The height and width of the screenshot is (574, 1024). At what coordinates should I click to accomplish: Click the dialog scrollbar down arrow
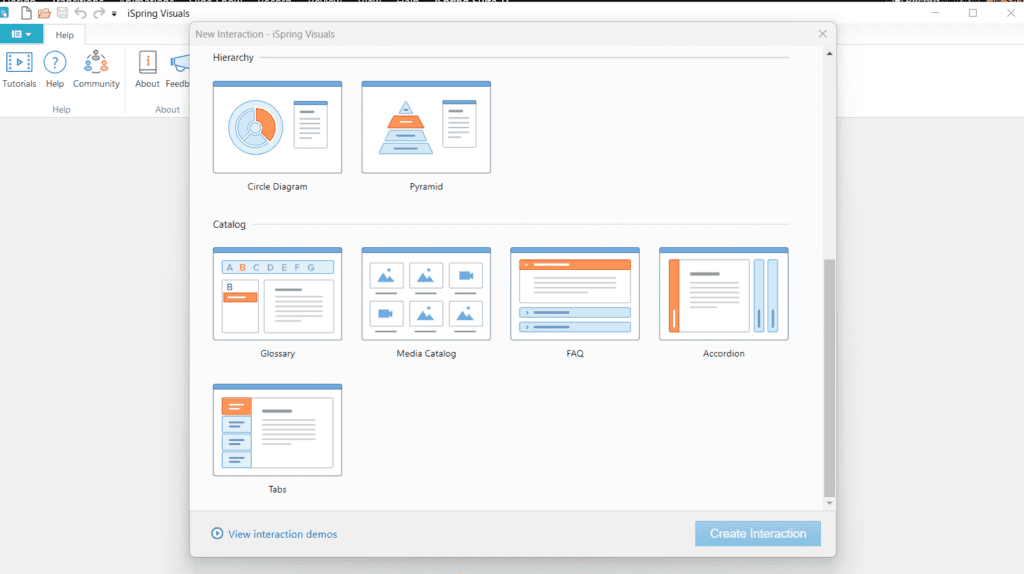pyautogui.click(x=829, y=503)
